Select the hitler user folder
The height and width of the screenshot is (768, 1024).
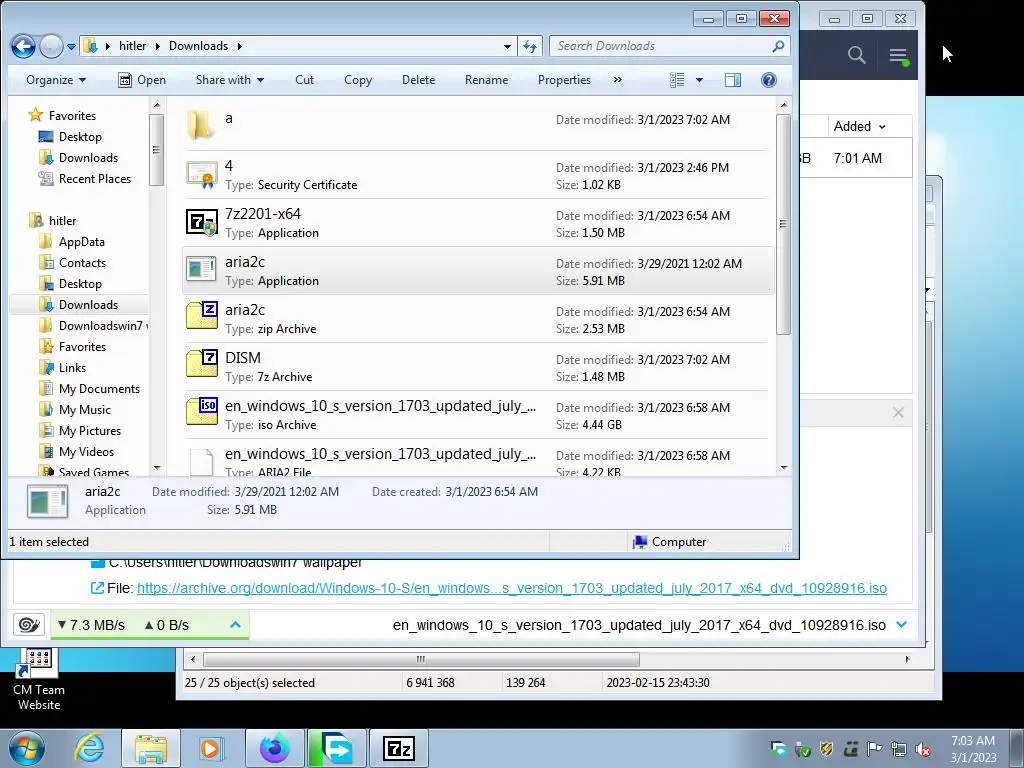53,221
